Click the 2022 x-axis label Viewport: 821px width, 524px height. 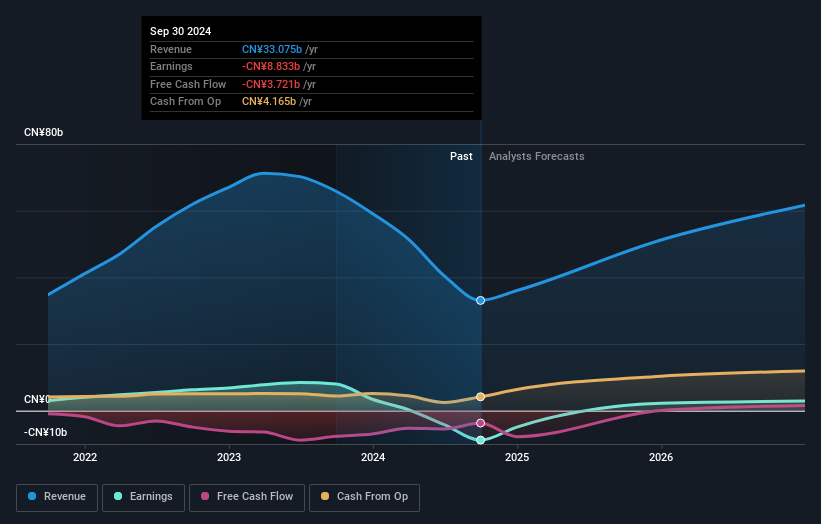coord(85,458)
